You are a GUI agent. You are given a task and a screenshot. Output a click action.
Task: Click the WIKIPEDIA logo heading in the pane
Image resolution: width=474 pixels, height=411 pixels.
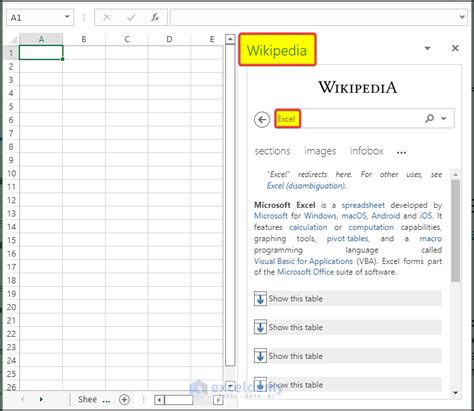pos(358,87)
